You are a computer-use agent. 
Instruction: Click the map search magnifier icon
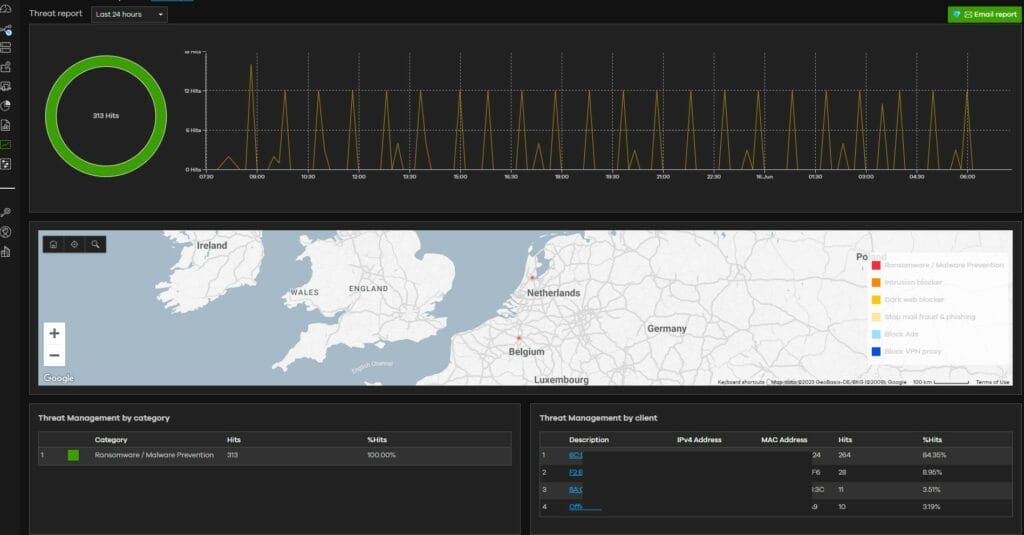click(95, 244)
